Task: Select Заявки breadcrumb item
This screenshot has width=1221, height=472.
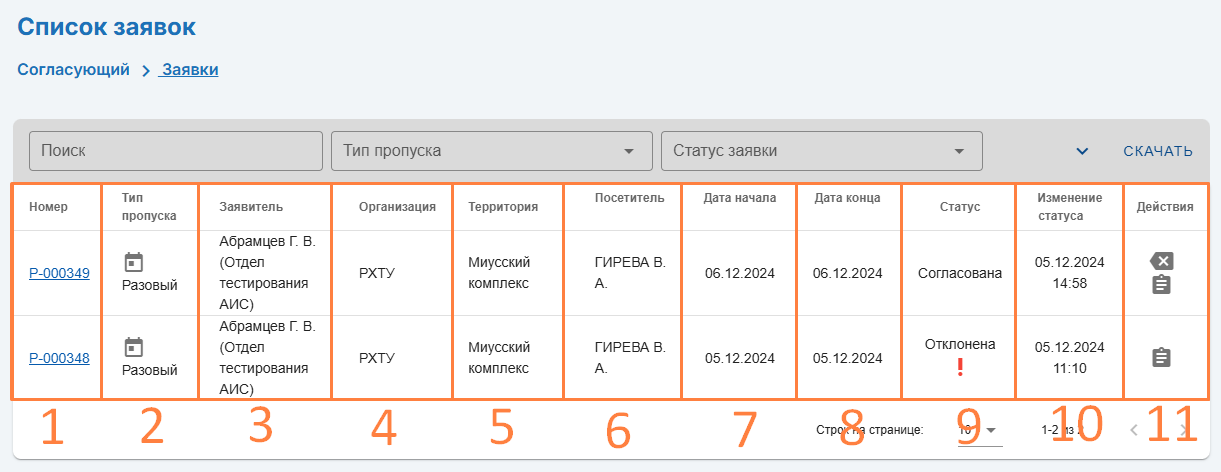Action: 190,70
